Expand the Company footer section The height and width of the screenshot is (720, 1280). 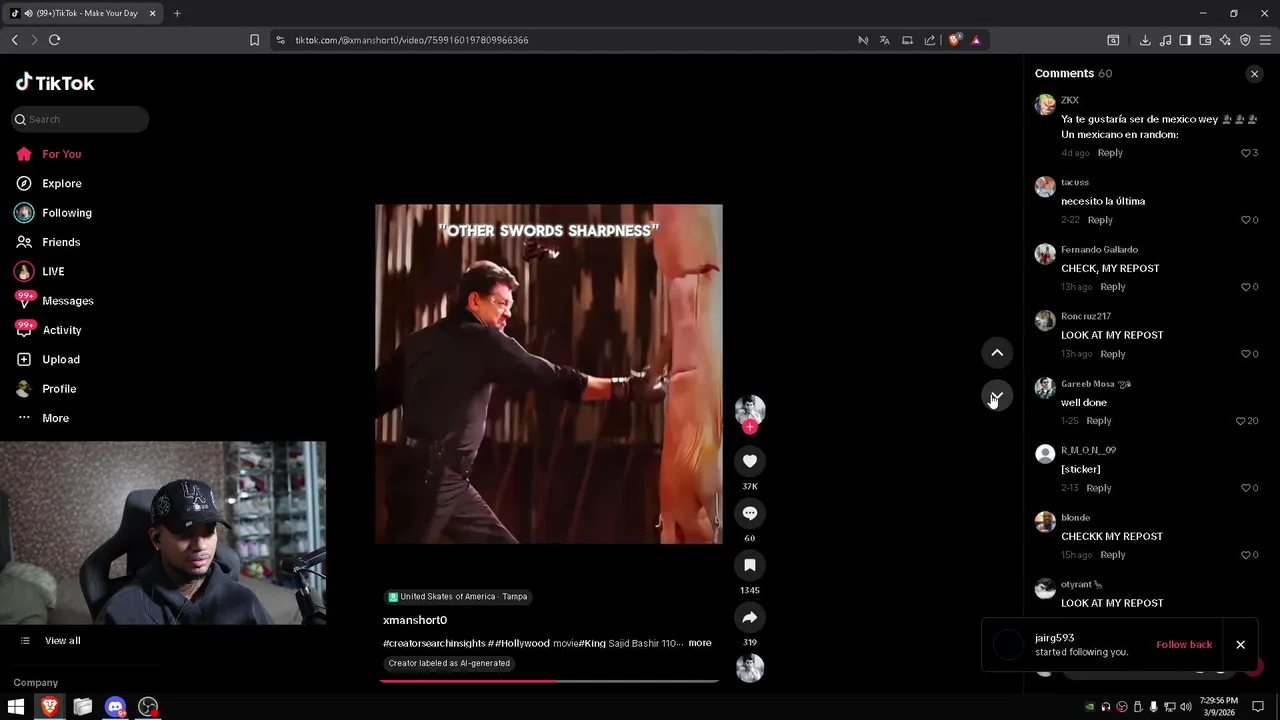(x=36, y=683)
